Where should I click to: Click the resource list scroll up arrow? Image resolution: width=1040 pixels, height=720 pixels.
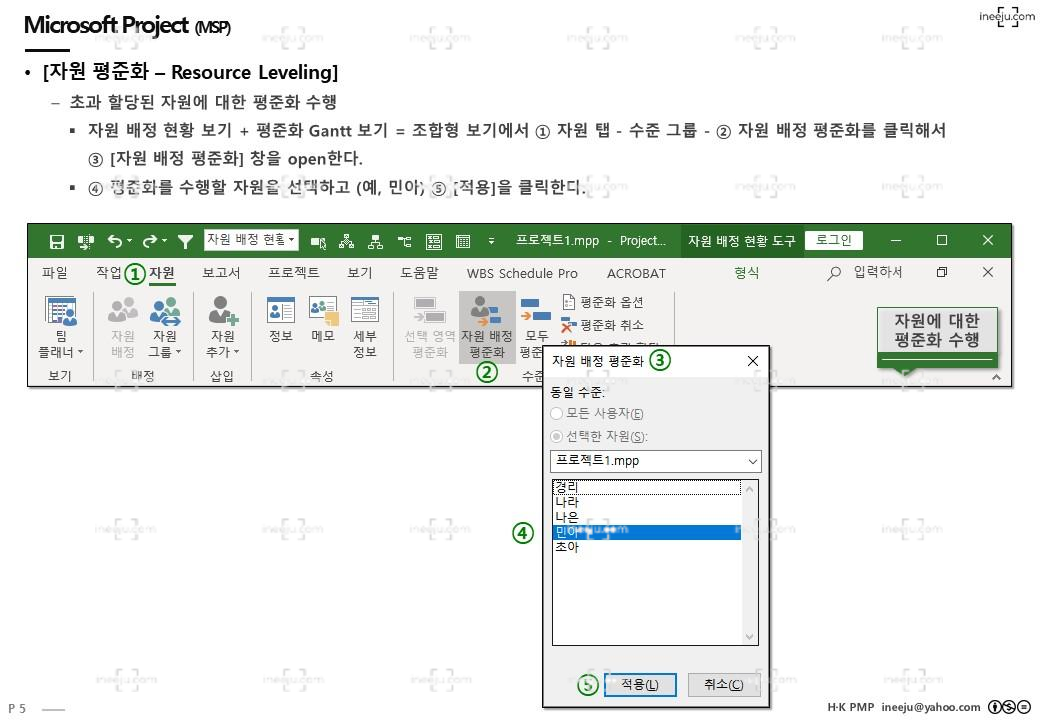click(x=749, y=489)
